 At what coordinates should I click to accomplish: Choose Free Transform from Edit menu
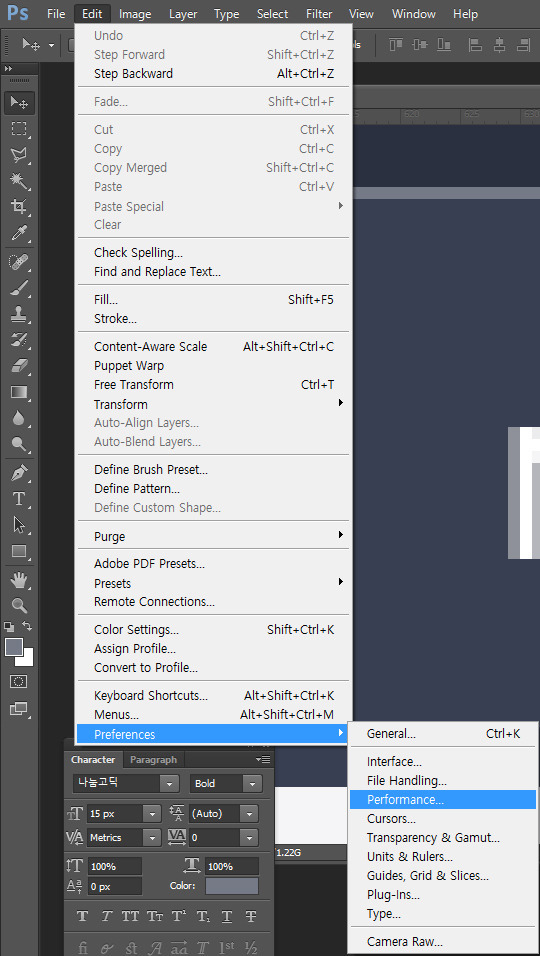213,385
